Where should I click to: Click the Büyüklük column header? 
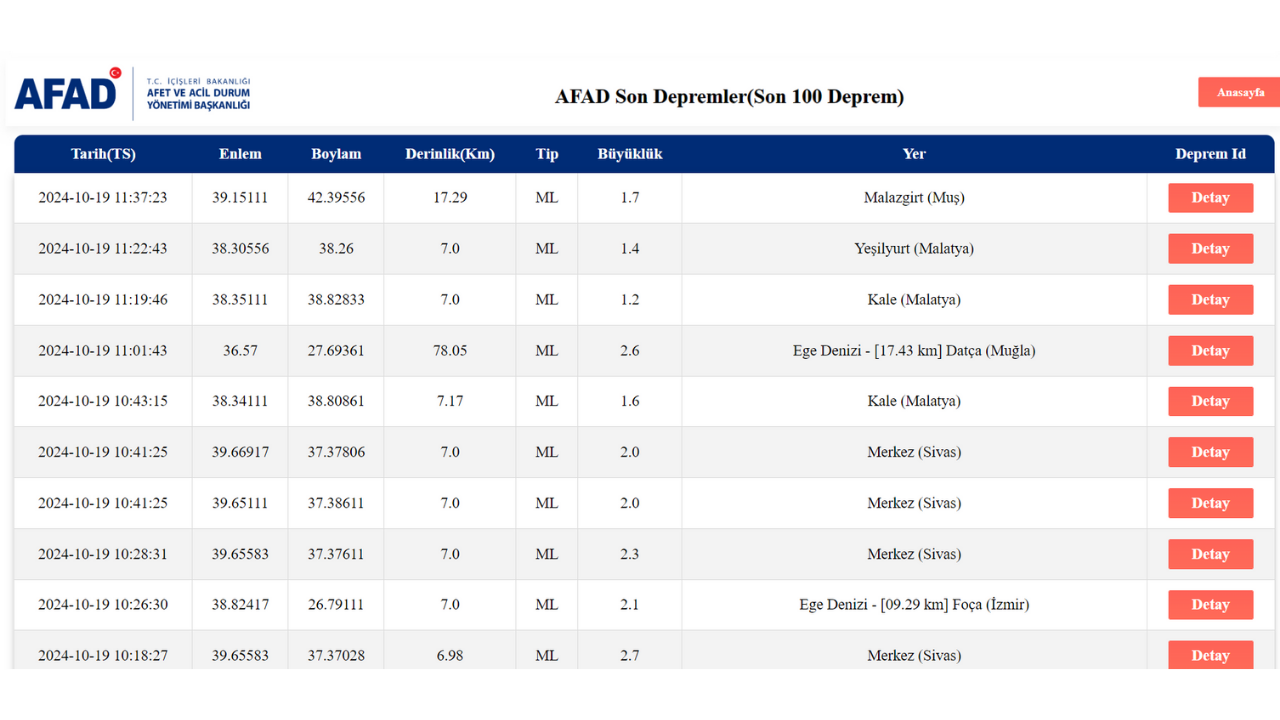tap(630, 154)
